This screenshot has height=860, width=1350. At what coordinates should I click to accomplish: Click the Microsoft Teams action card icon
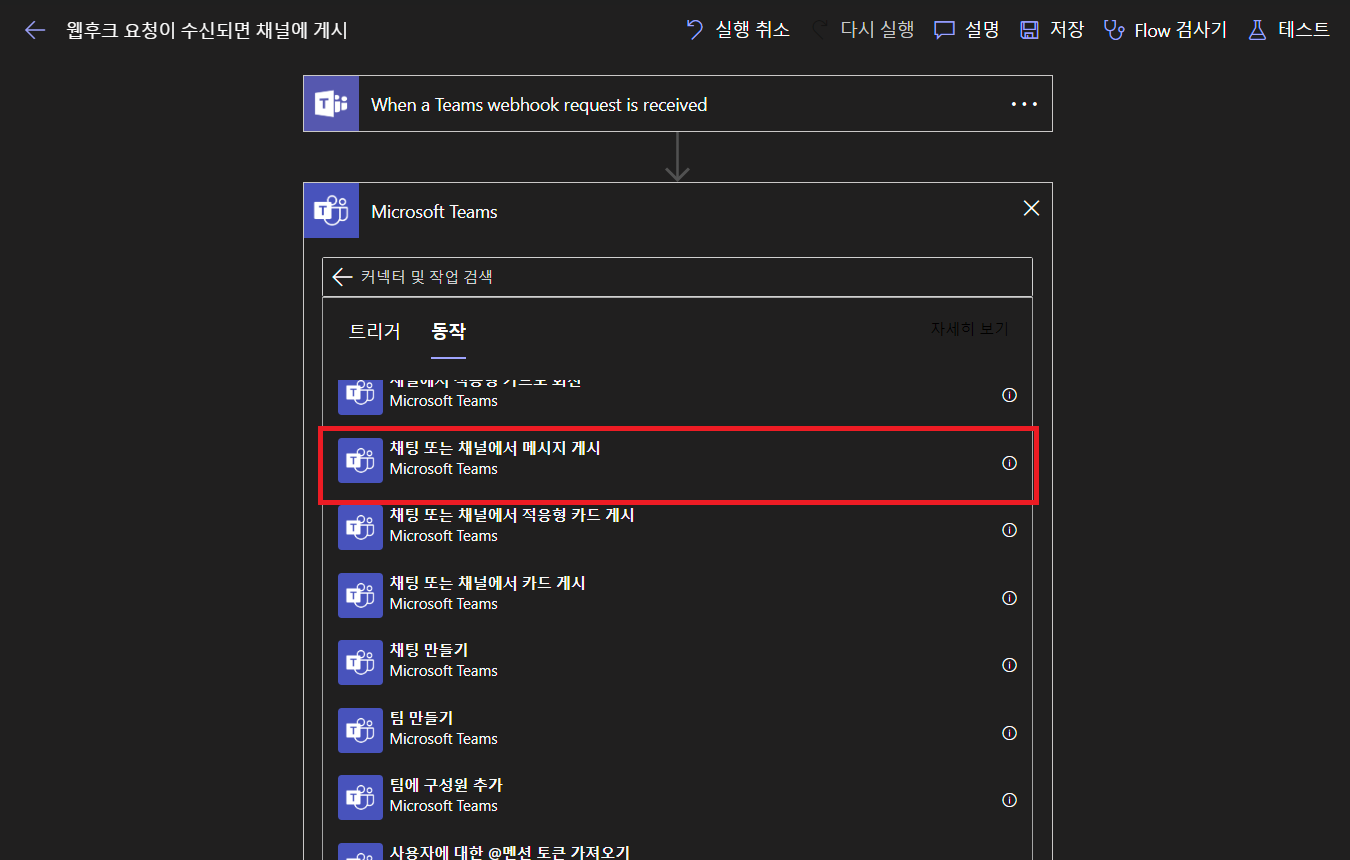pos(331,211)
